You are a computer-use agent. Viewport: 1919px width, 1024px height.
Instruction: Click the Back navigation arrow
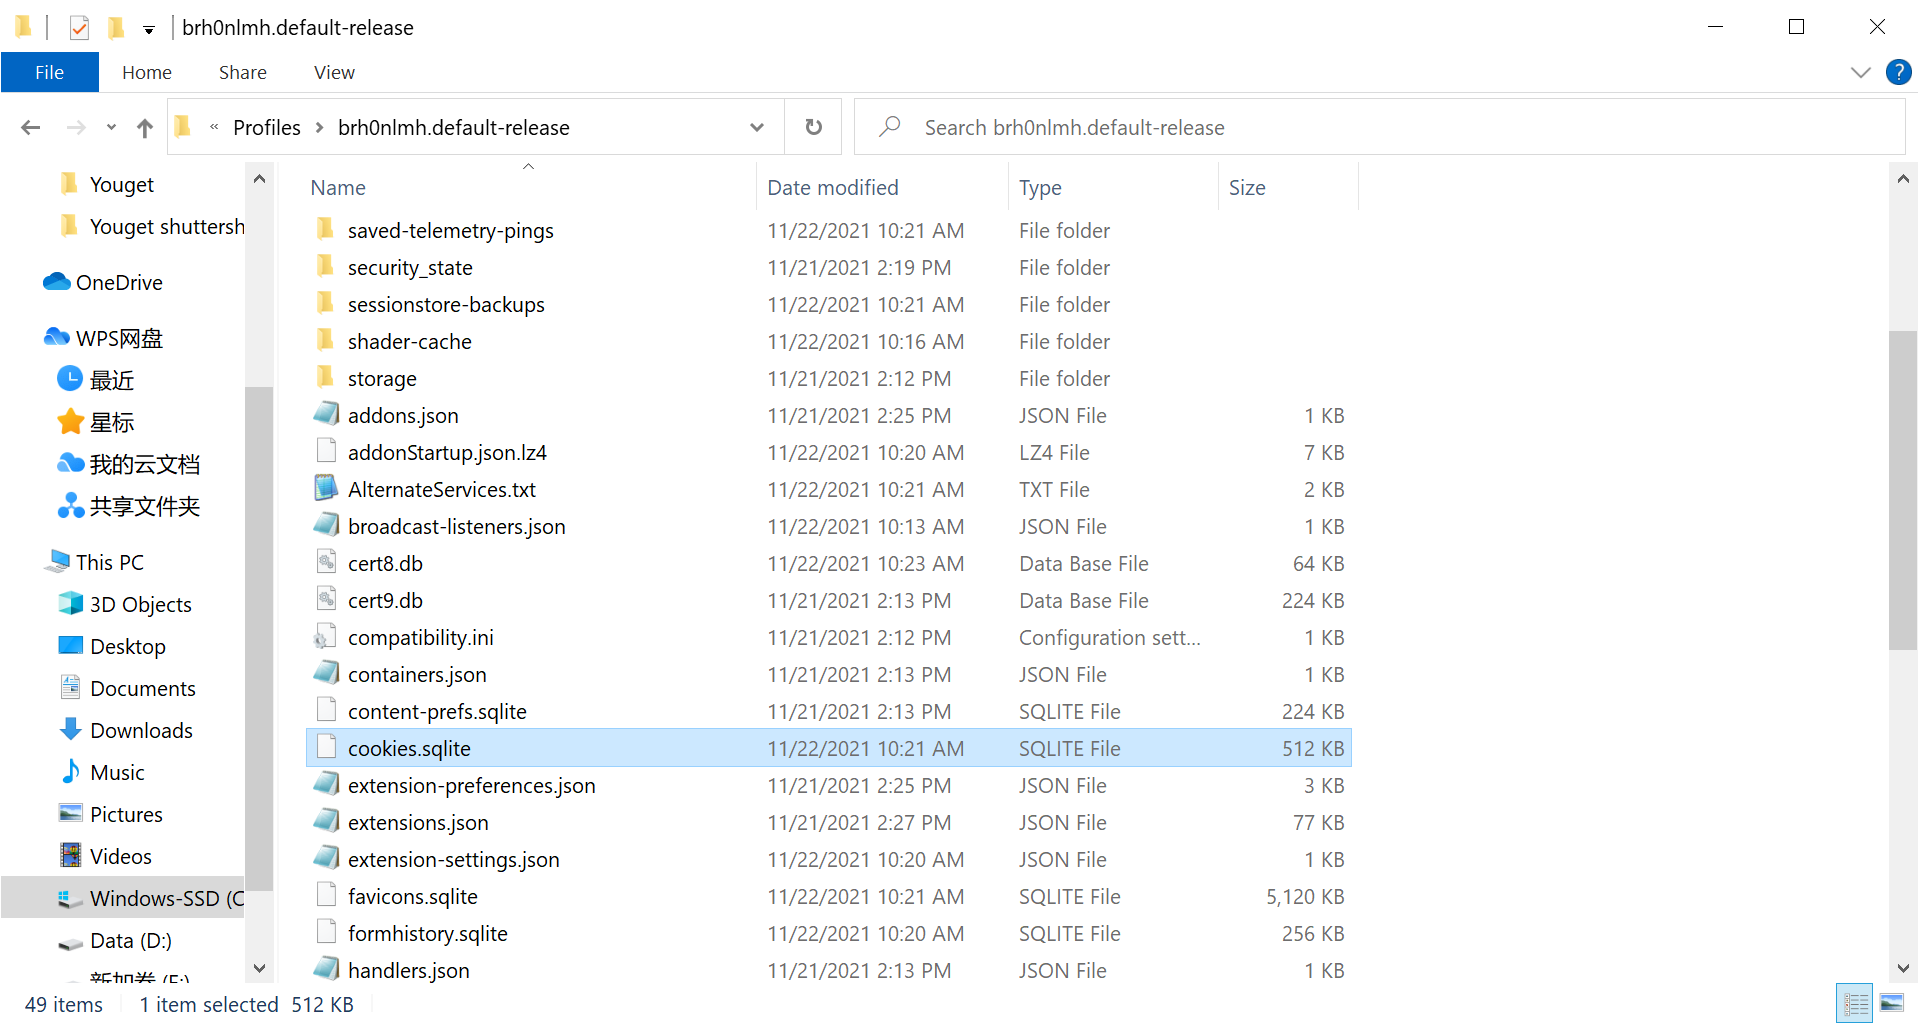pos(31,128)
